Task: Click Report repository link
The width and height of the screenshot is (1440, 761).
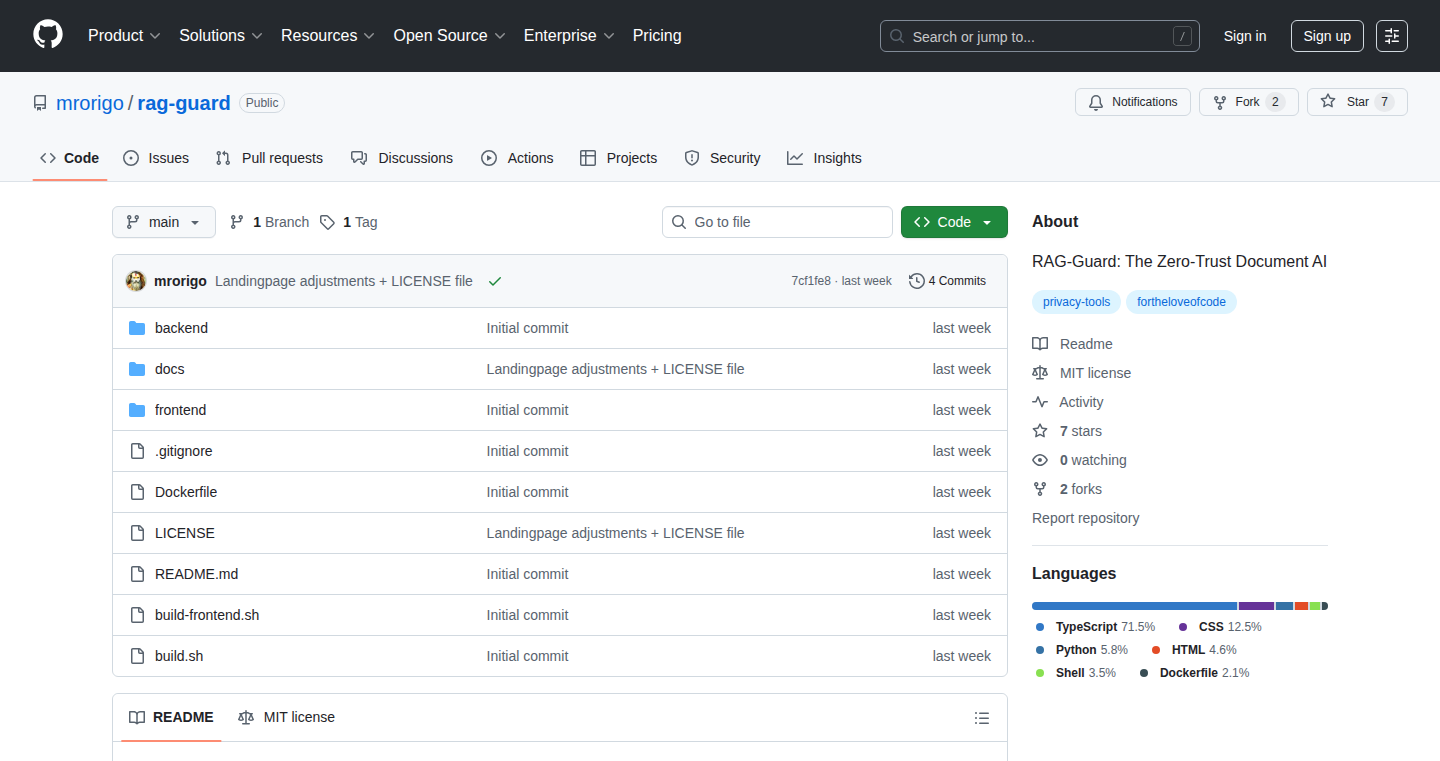Action: 1085,518
